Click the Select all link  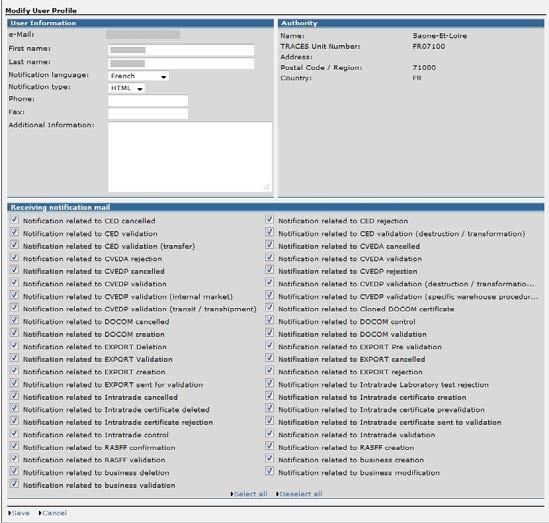point(249,494)
